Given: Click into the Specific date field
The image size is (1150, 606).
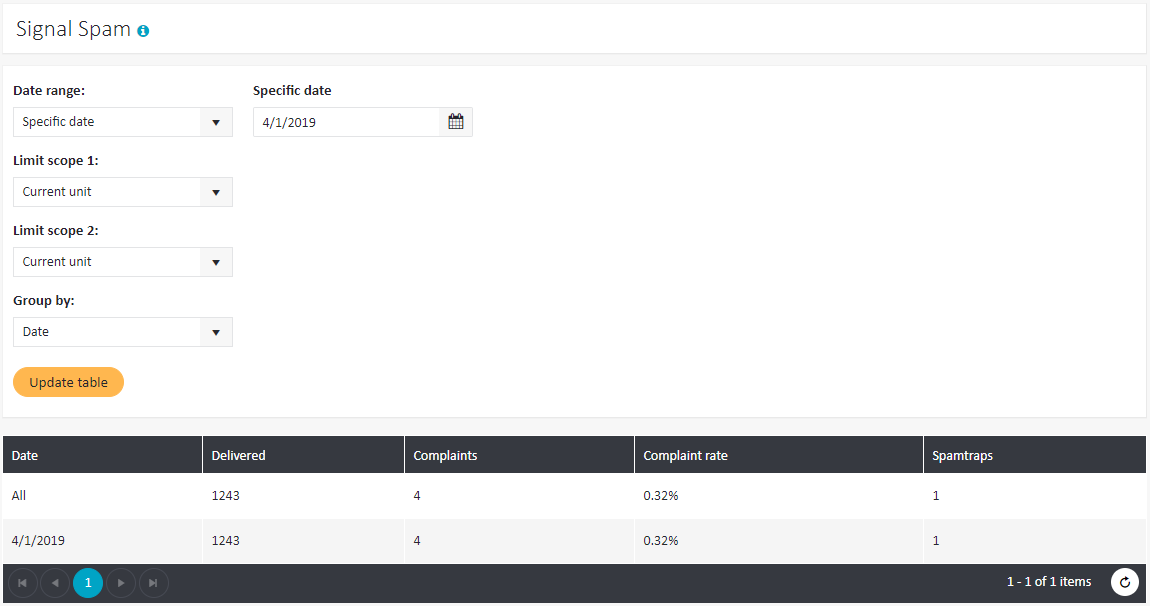Looking at the screenshot, I should pos(345,122).
